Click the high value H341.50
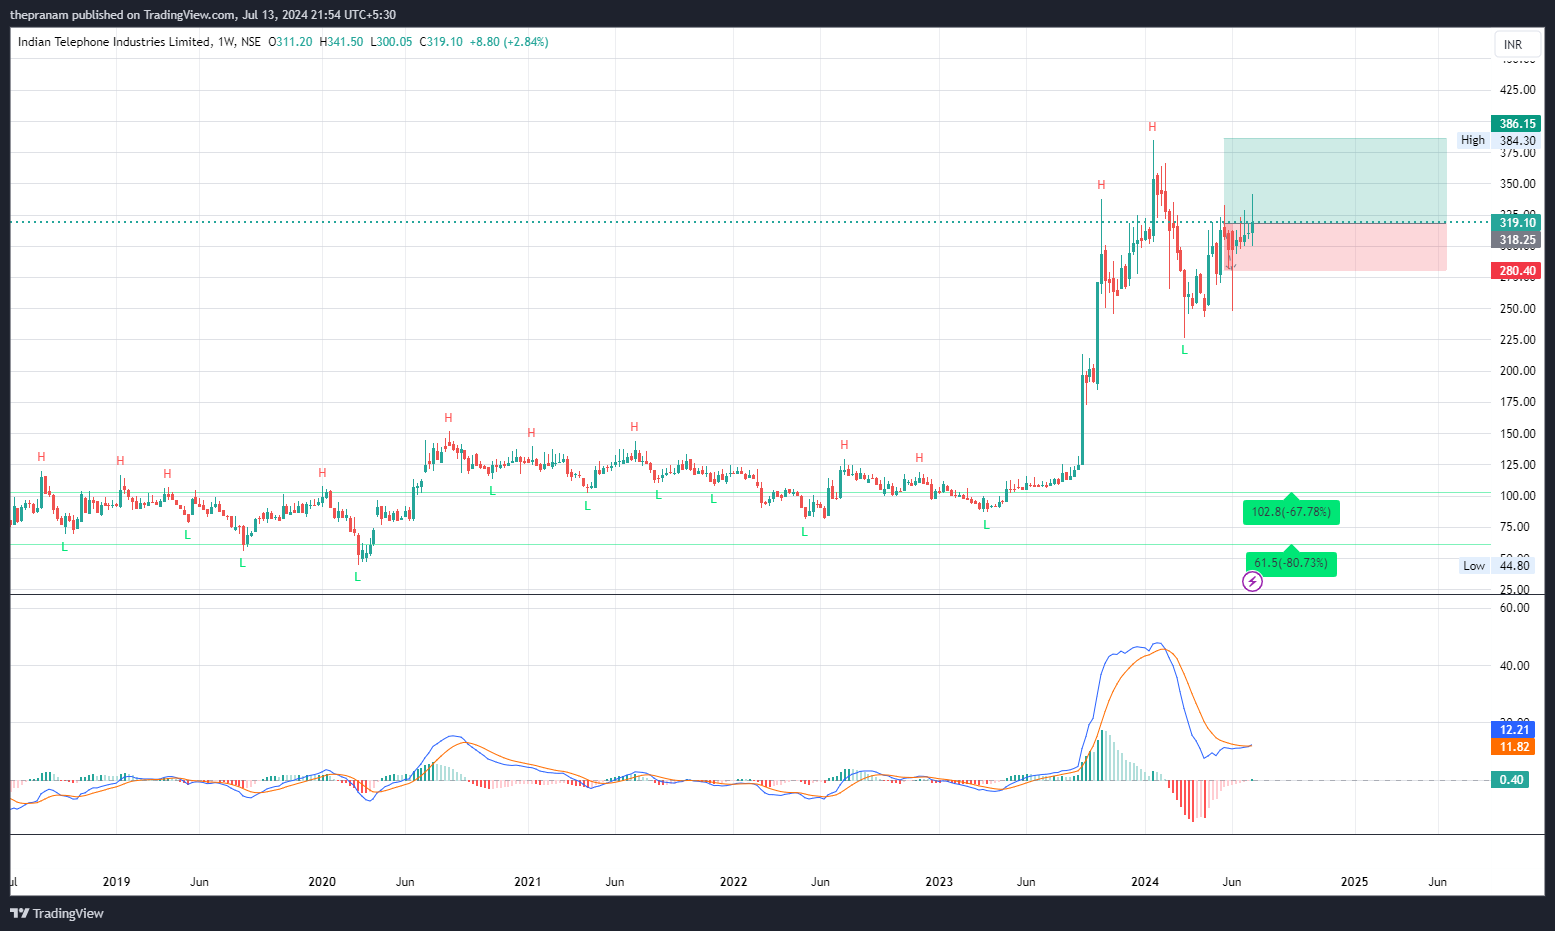Screen dimensions: 1555x931 pyautogui.click(x=342, y=42)
